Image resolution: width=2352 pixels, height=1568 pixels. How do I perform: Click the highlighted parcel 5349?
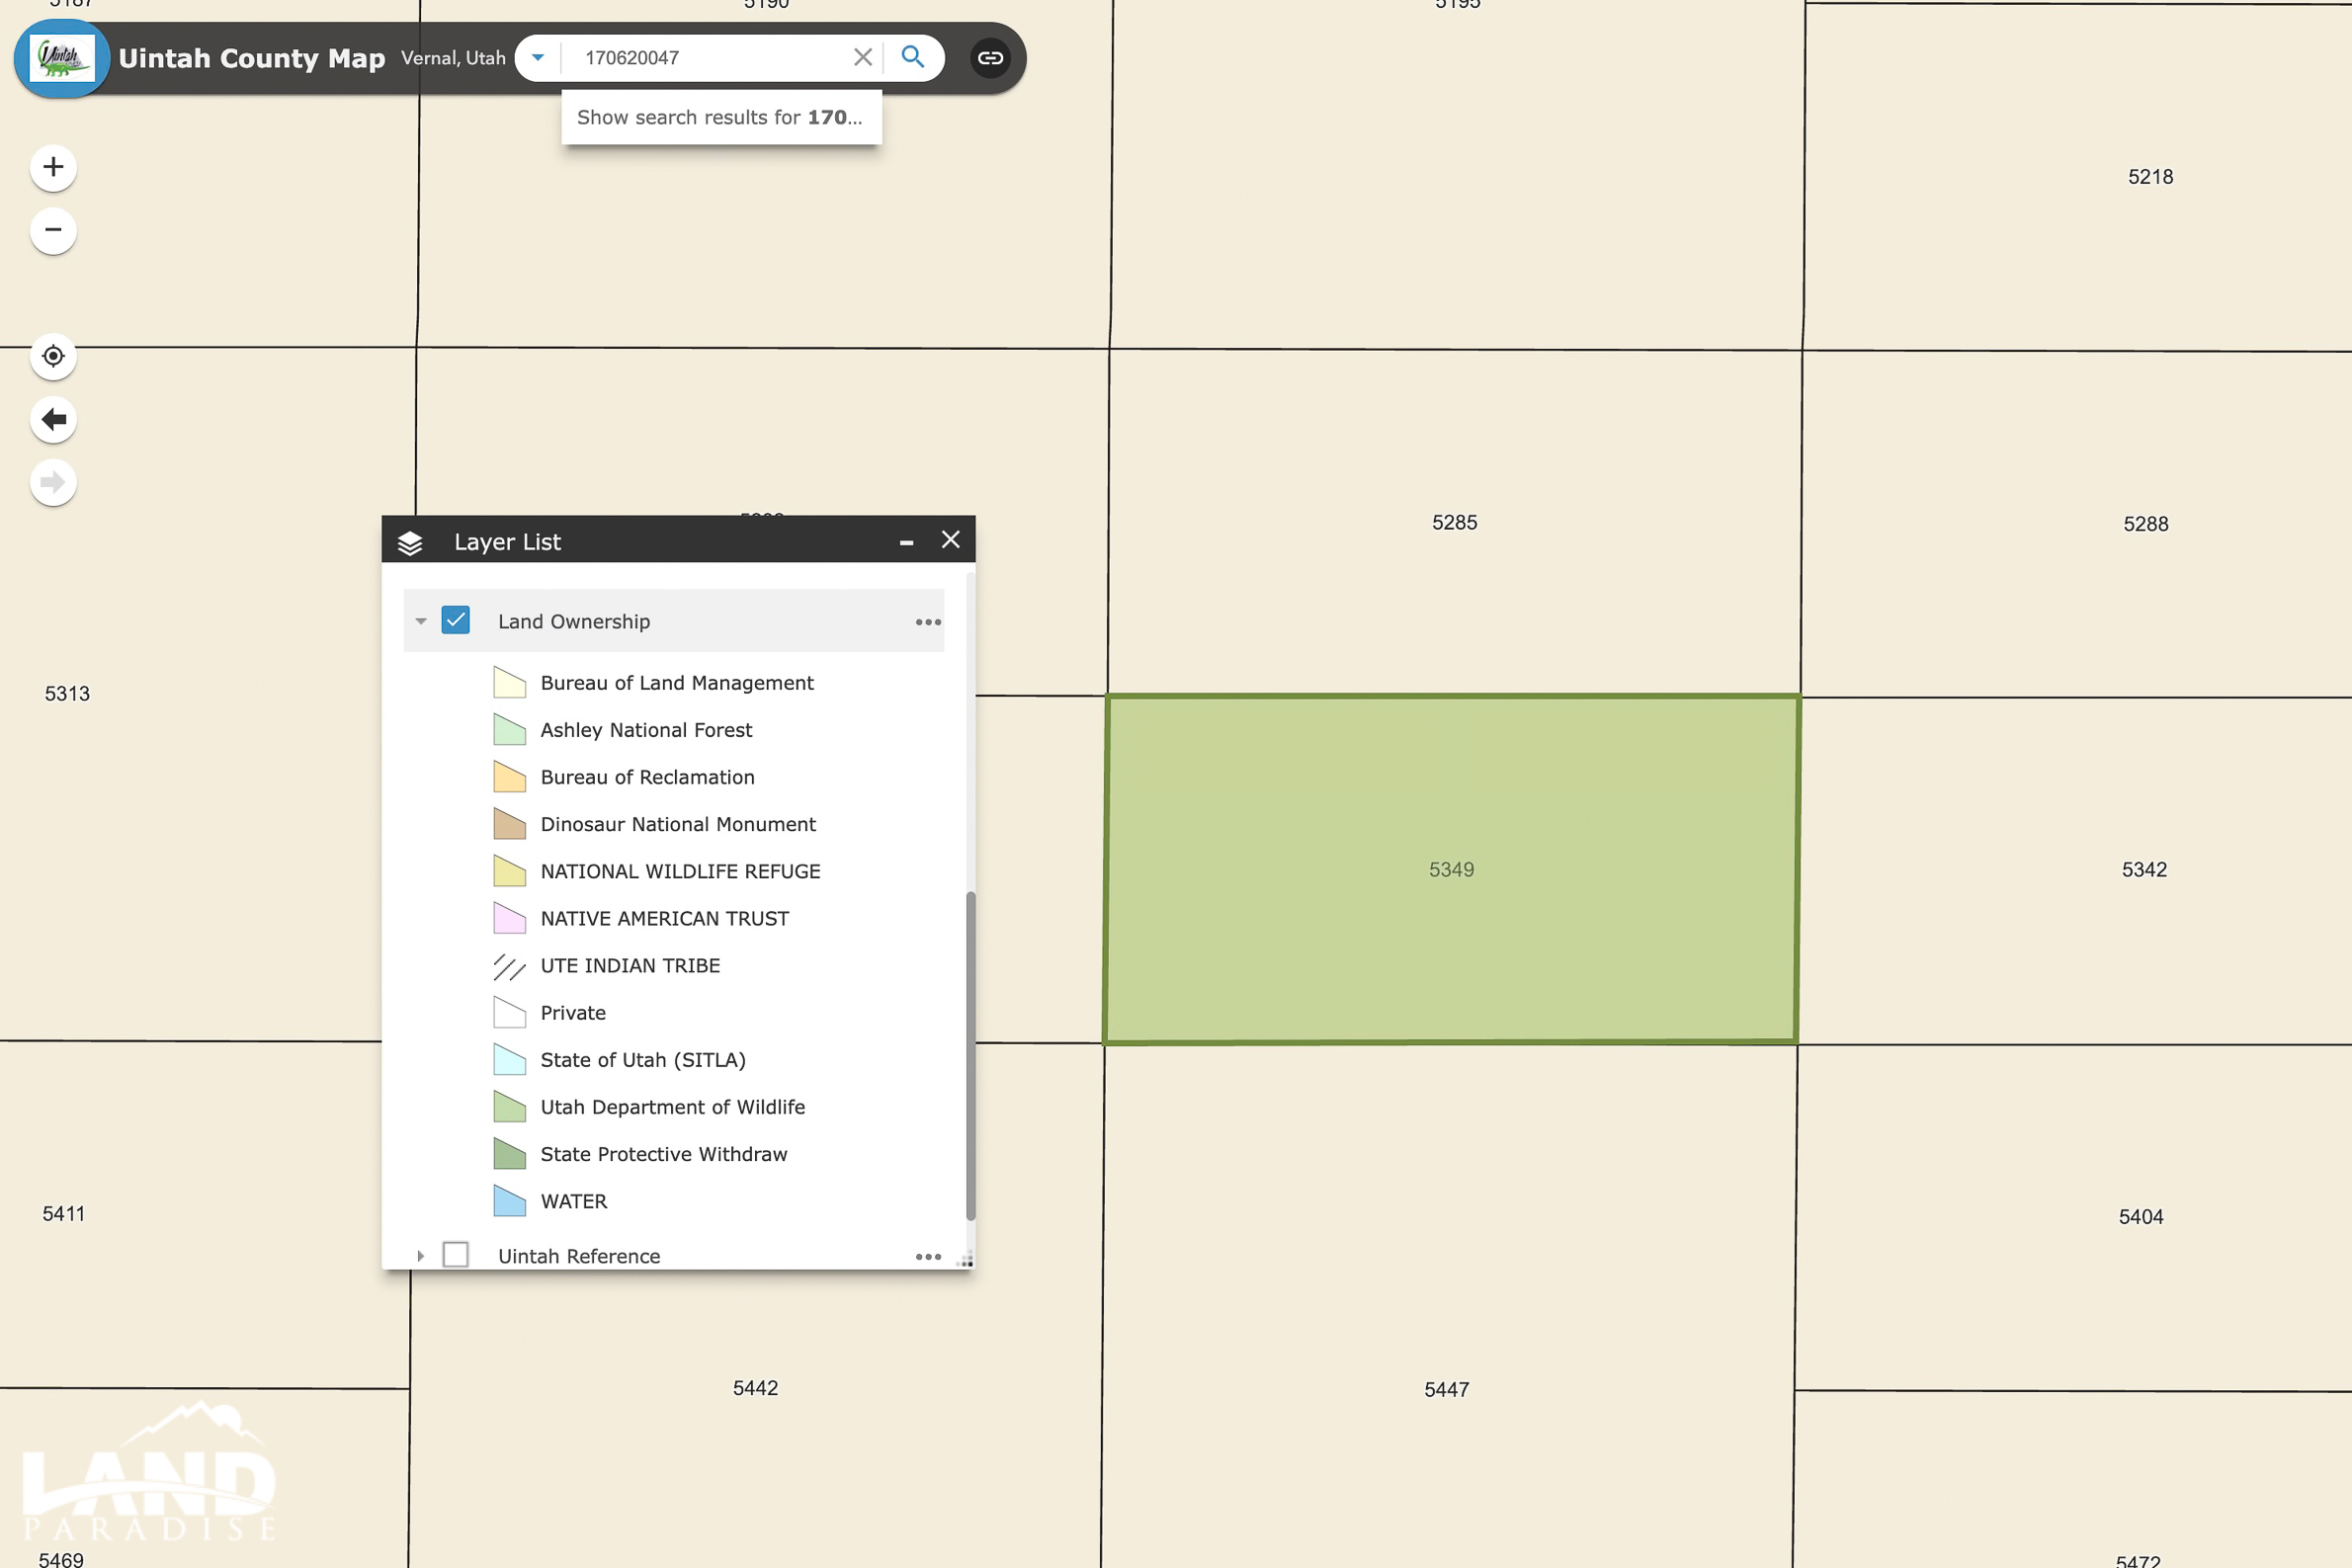tap(1451, 869)
